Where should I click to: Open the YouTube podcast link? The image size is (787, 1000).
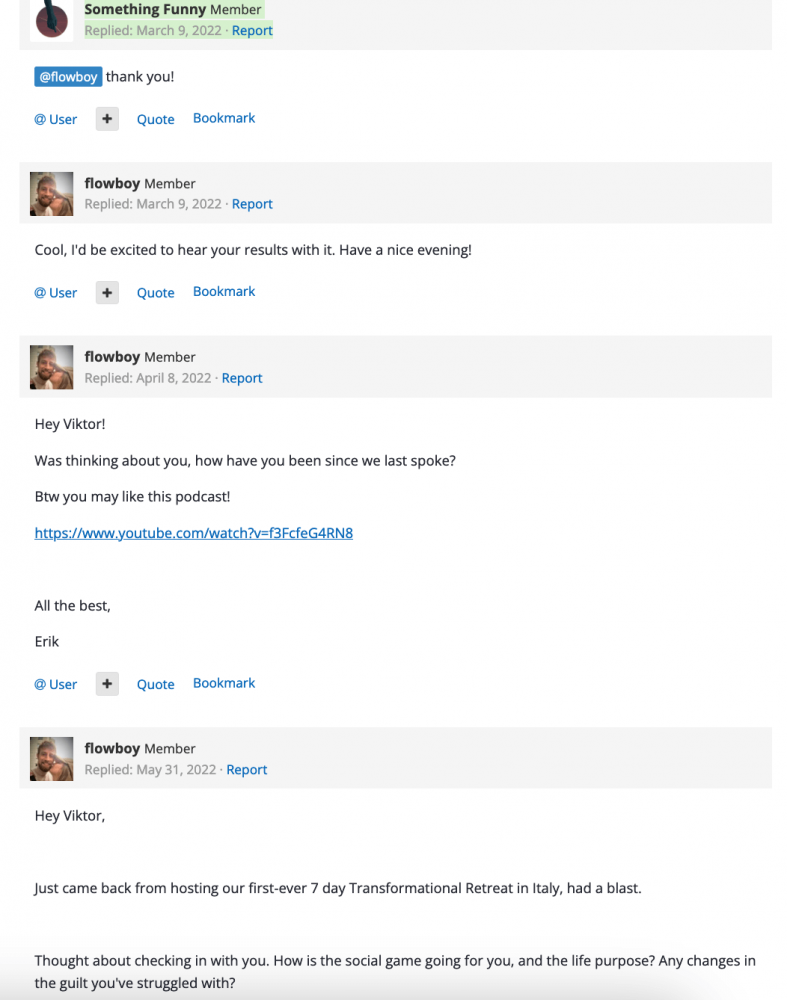(194, 533)
